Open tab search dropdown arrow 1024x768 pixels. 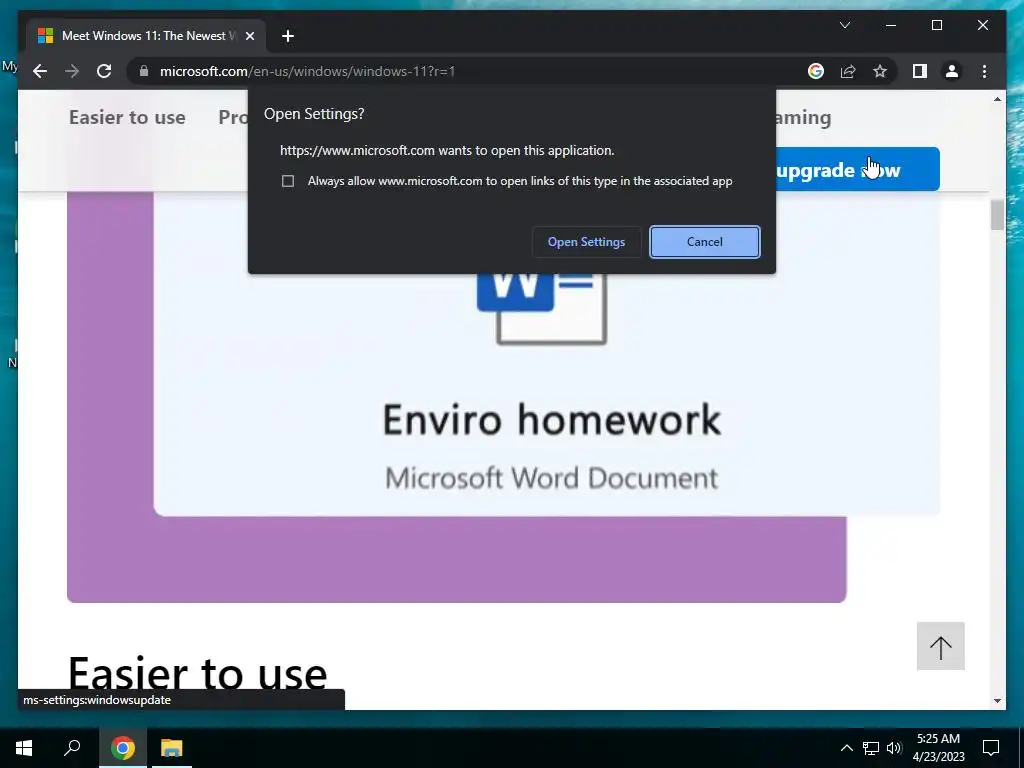tap(844, 25)
